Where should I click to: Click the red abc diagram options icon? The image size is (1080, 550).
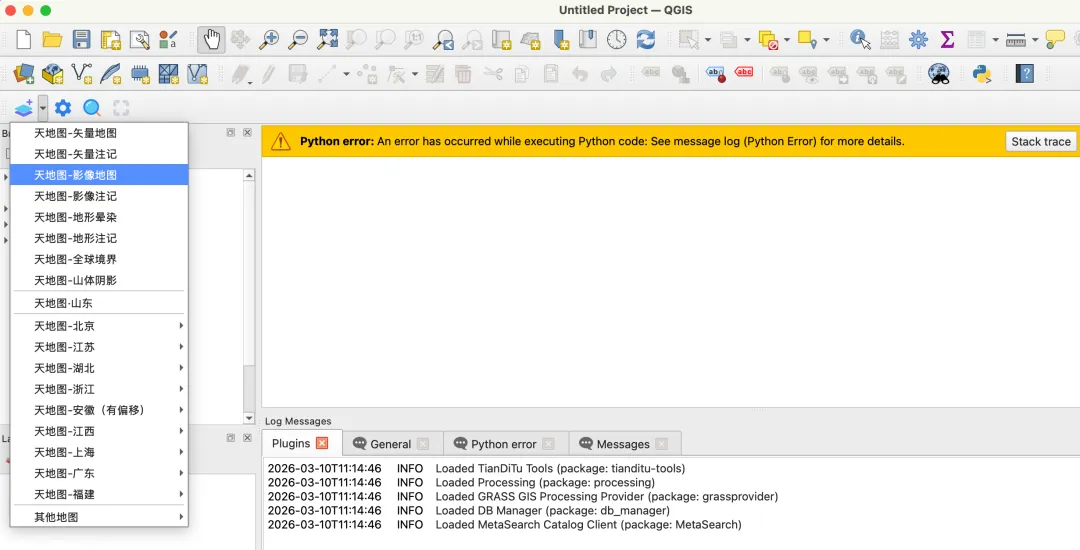pos(744,72)
